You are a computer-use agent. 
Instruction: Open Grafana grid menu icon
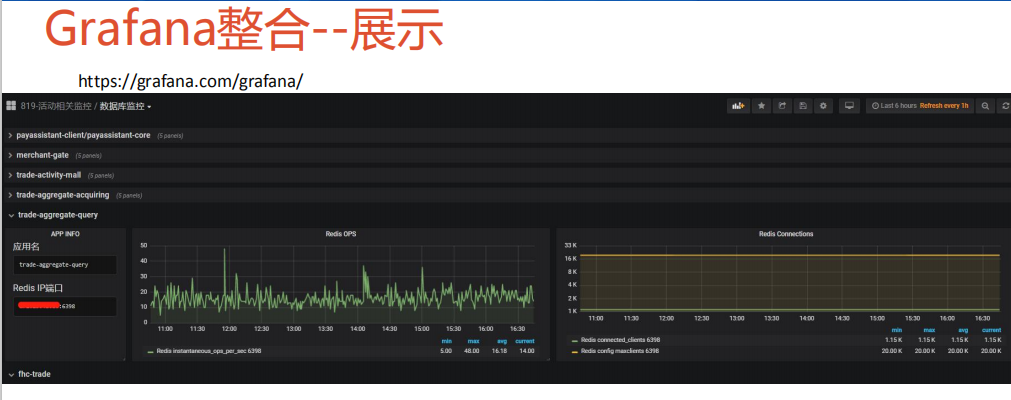[11, 106]
